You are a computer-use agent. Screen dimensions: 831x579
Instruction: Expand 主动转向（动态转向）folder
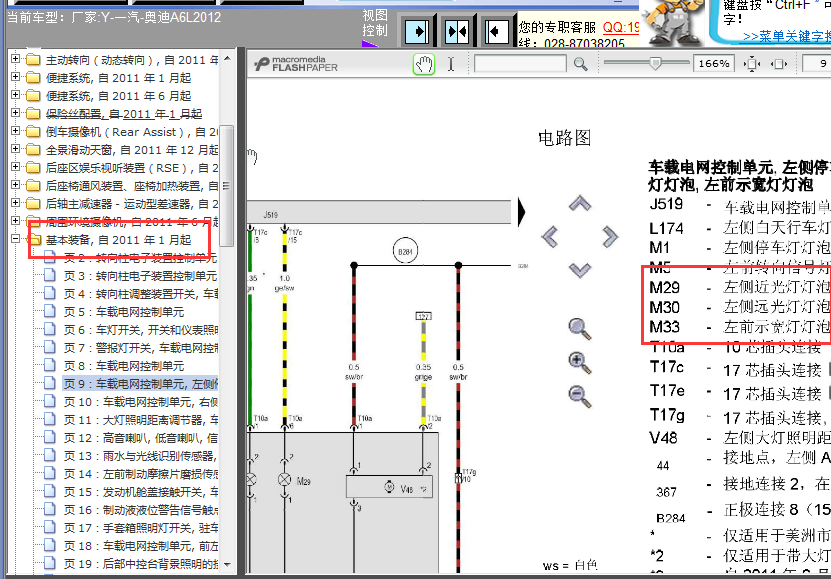[15, 59]
